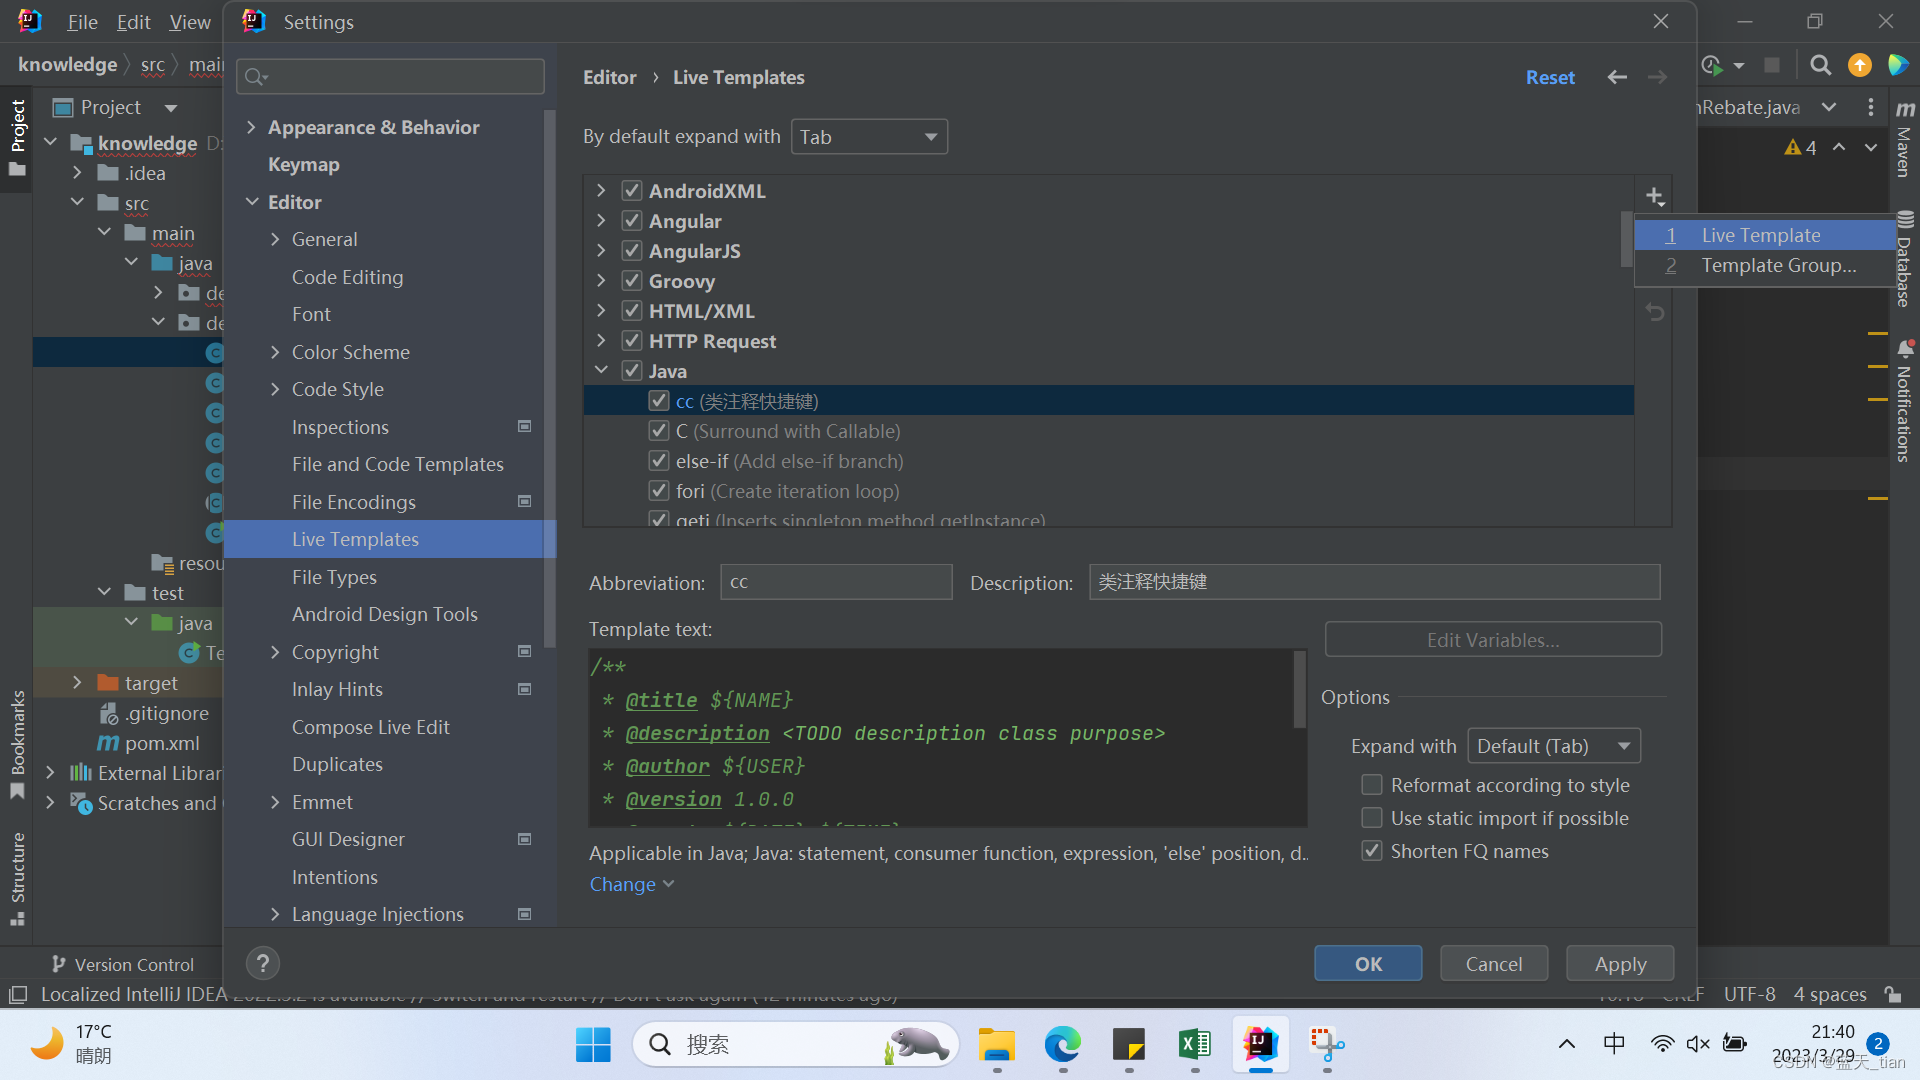Click the Abbreviation input field
Viewport: 1920px width, 1080px height.
pyautogui.click(x=836, y=582)
